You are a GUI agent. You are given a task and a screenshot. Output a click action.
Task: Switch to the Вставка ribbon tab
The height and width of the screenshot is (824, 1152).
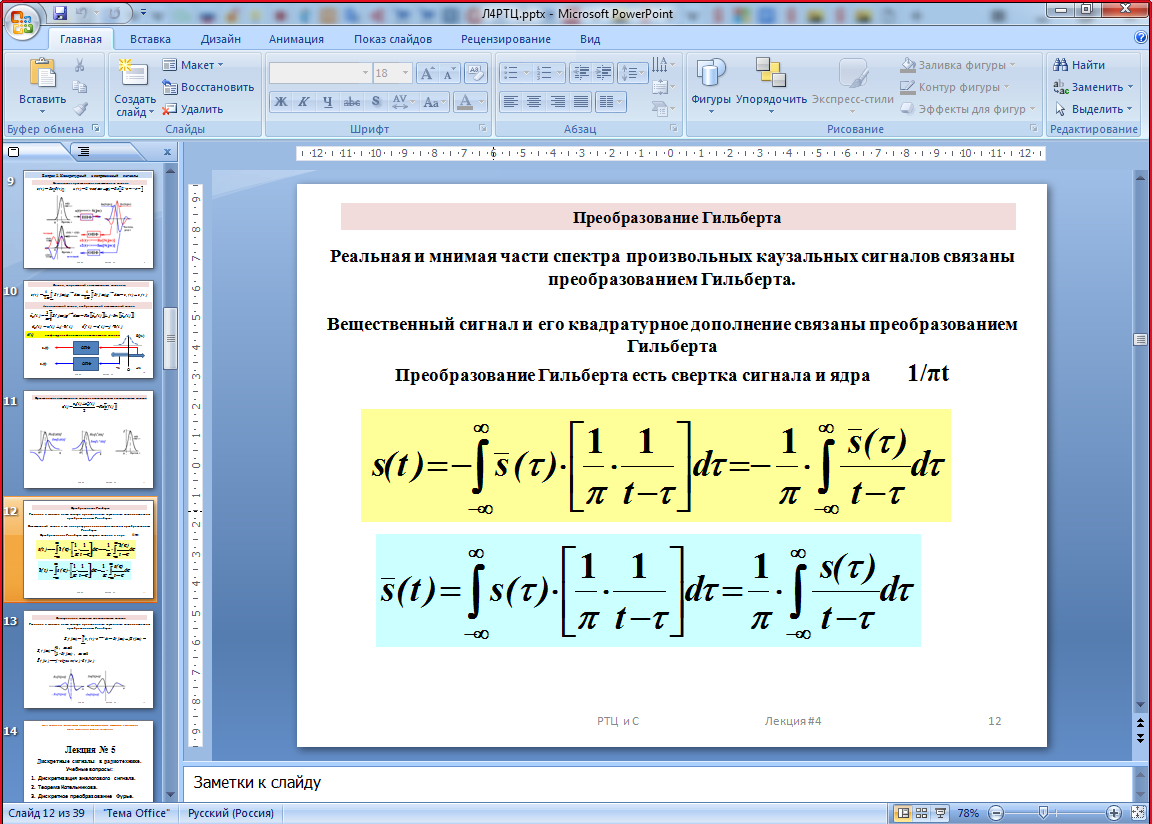click(150, 39)
